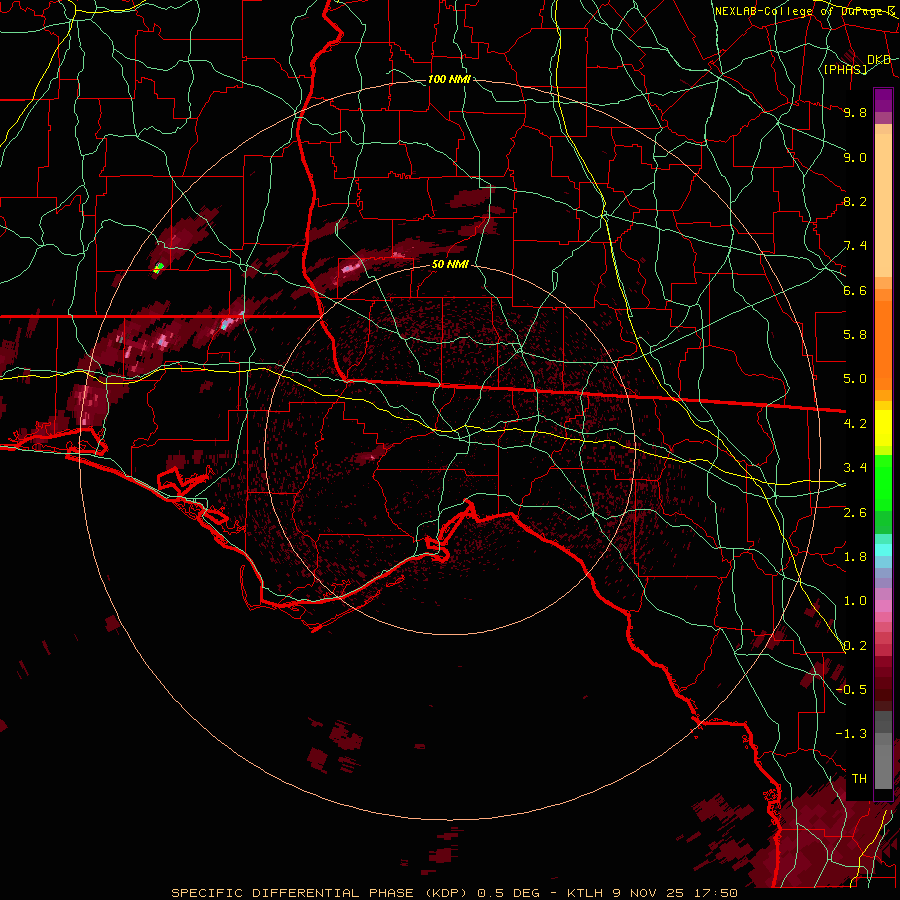Click the DKD product label above the scale

coord(878,59)
